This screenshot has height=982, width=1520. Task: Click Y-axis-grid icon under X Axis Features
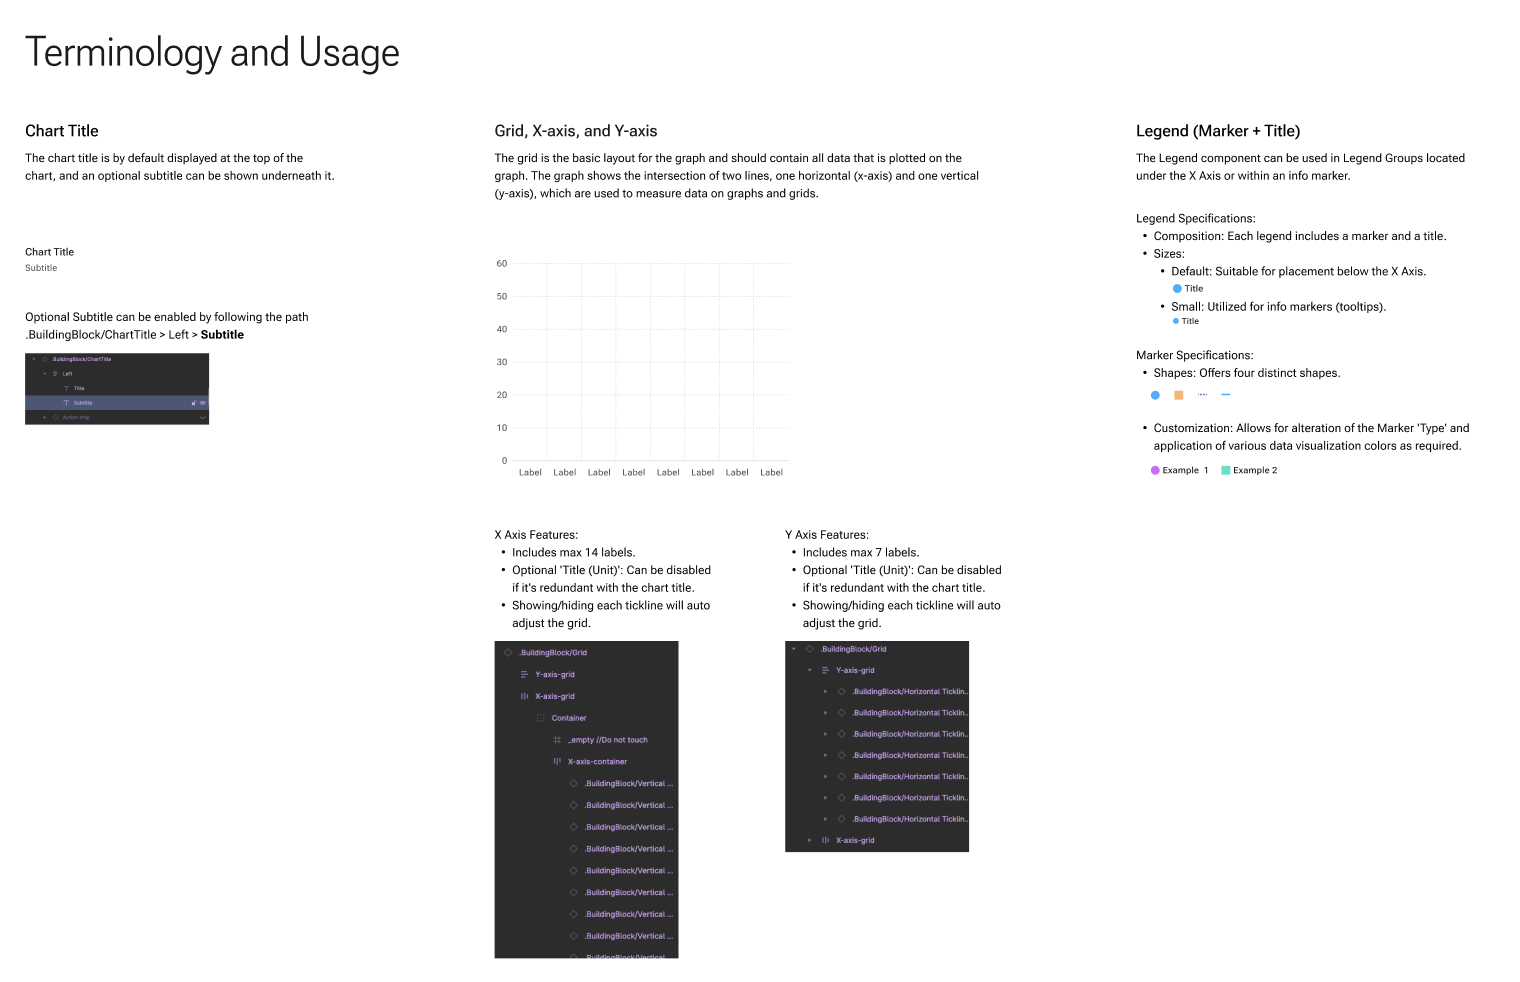(x=524, y=675)
